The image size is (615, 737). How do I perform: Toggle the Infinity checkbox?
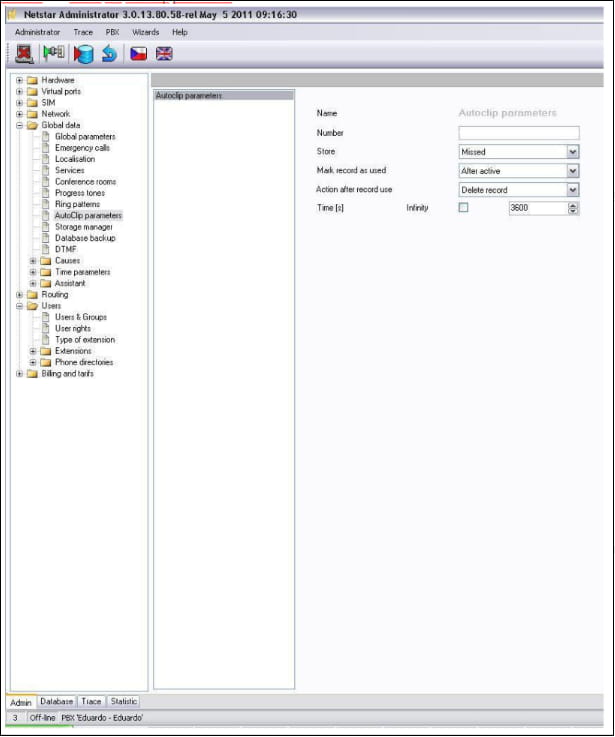pyautogui.click(x=463, y=207)
